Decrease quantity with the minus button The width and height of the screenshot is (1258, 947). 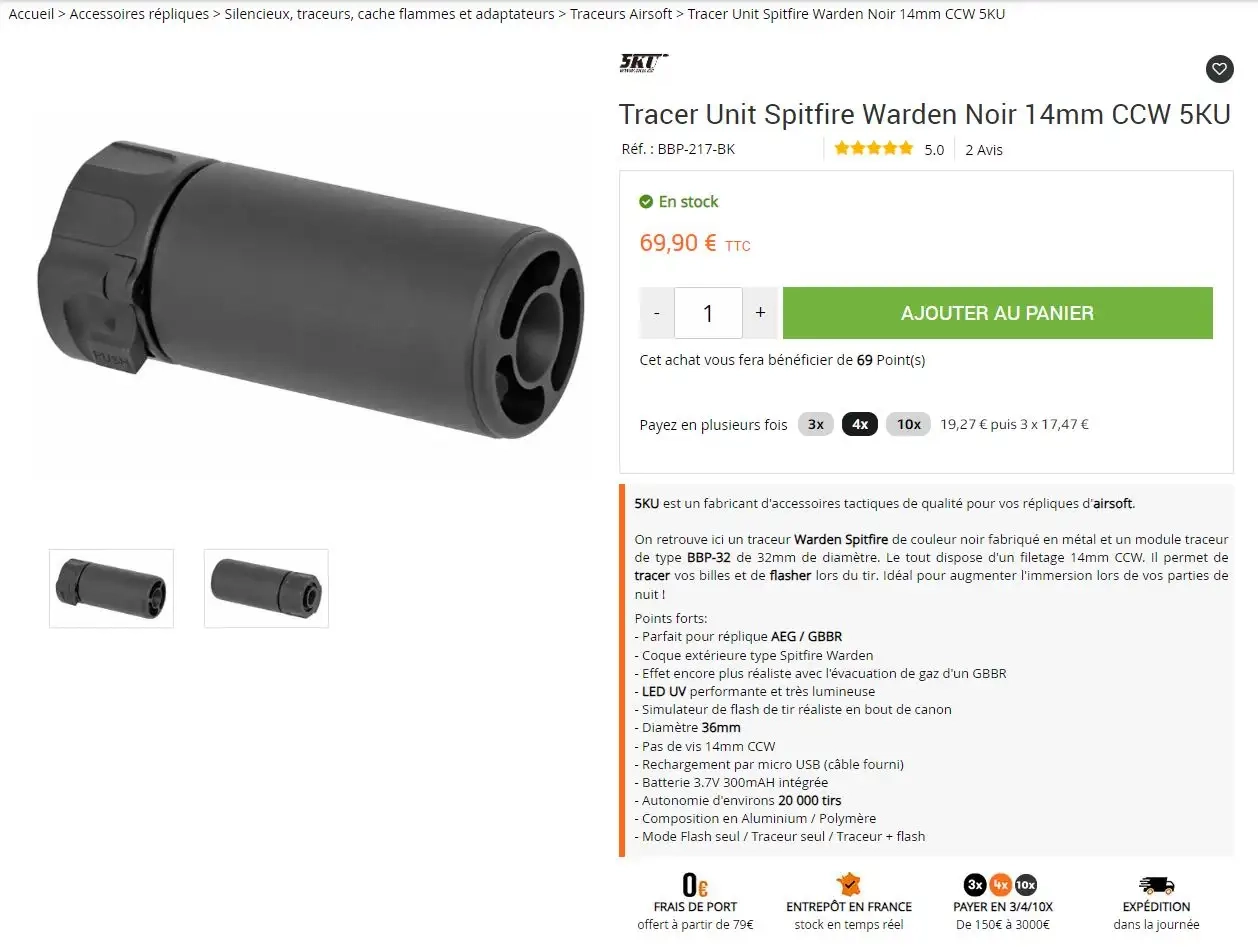pos(657,313)
